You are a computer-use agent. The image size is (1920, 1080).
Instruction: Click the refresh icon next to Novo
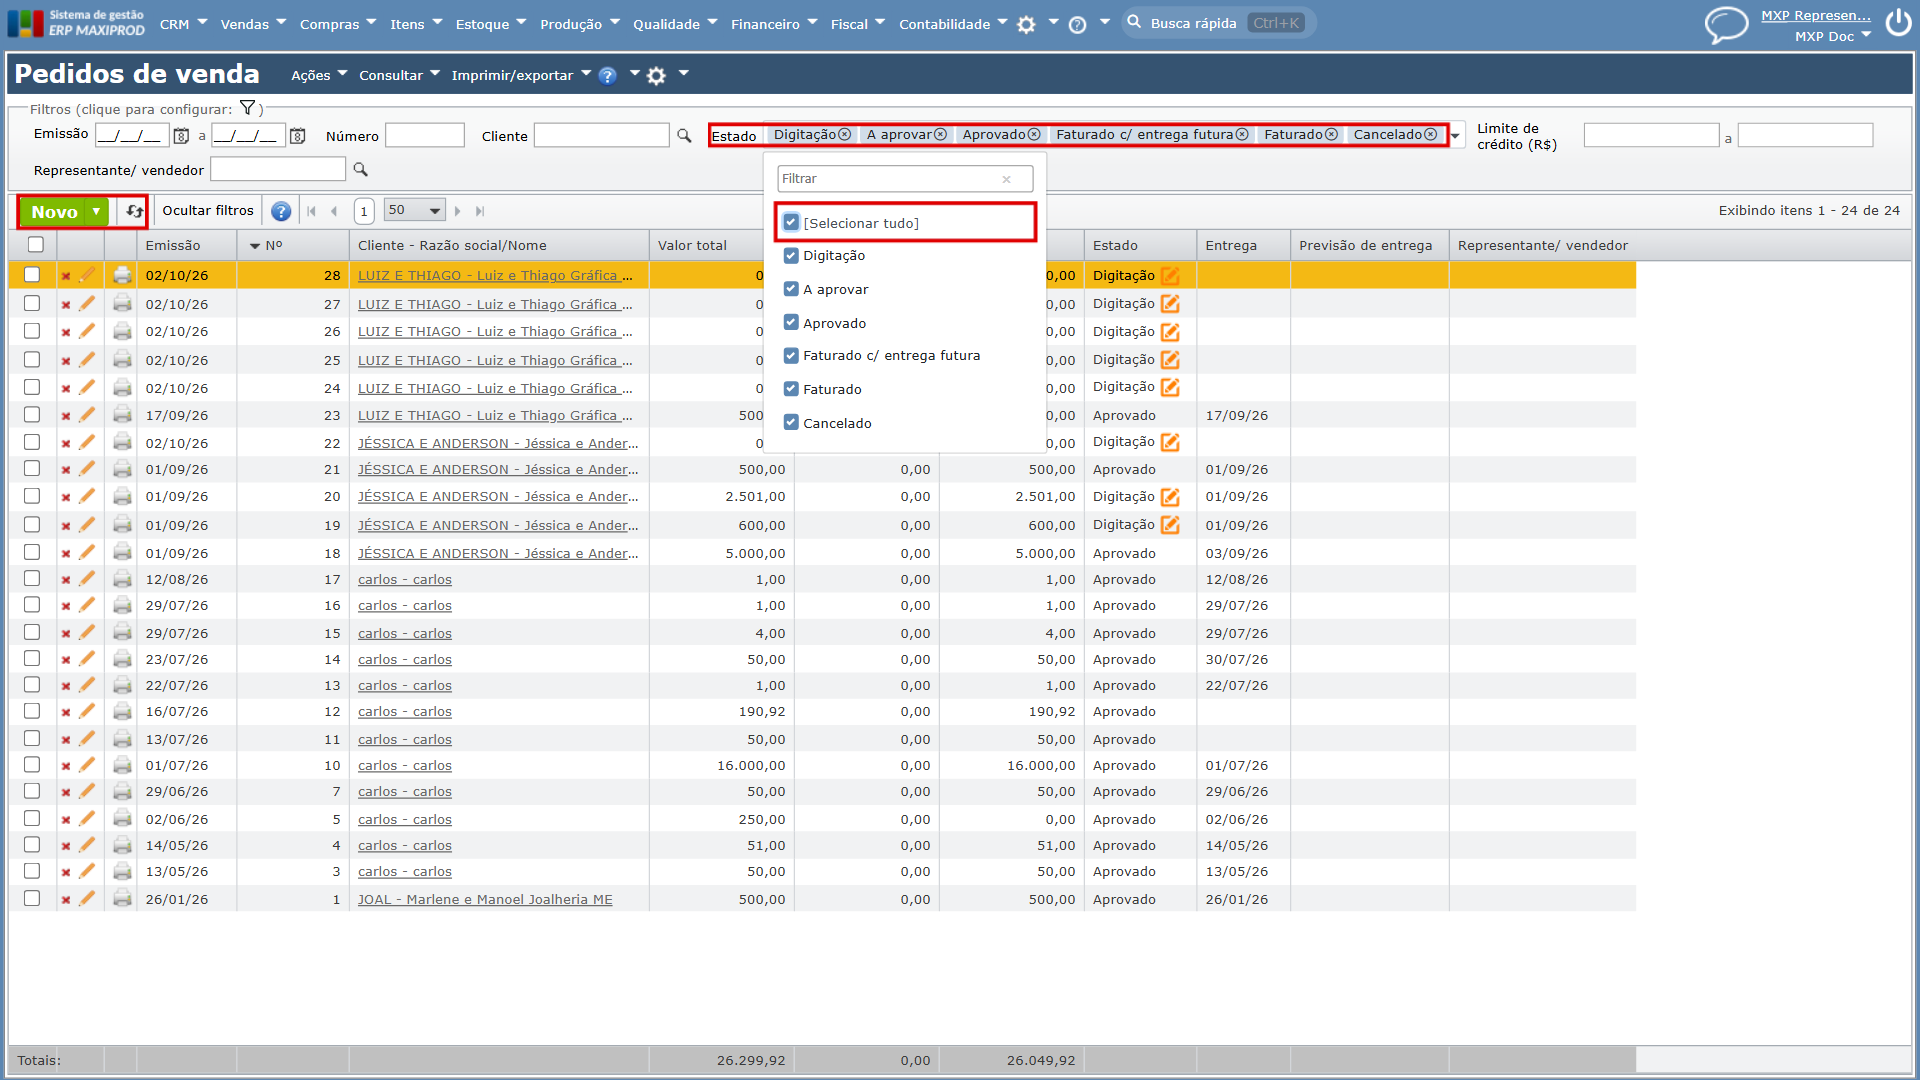(133, 211)
